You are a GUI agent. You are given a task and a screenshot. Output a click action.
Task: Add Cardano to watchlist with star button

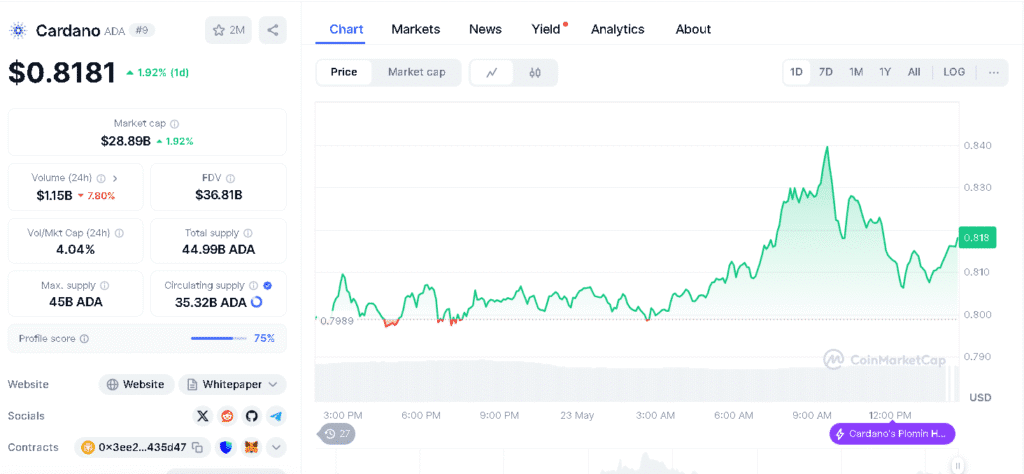(228, 30)
